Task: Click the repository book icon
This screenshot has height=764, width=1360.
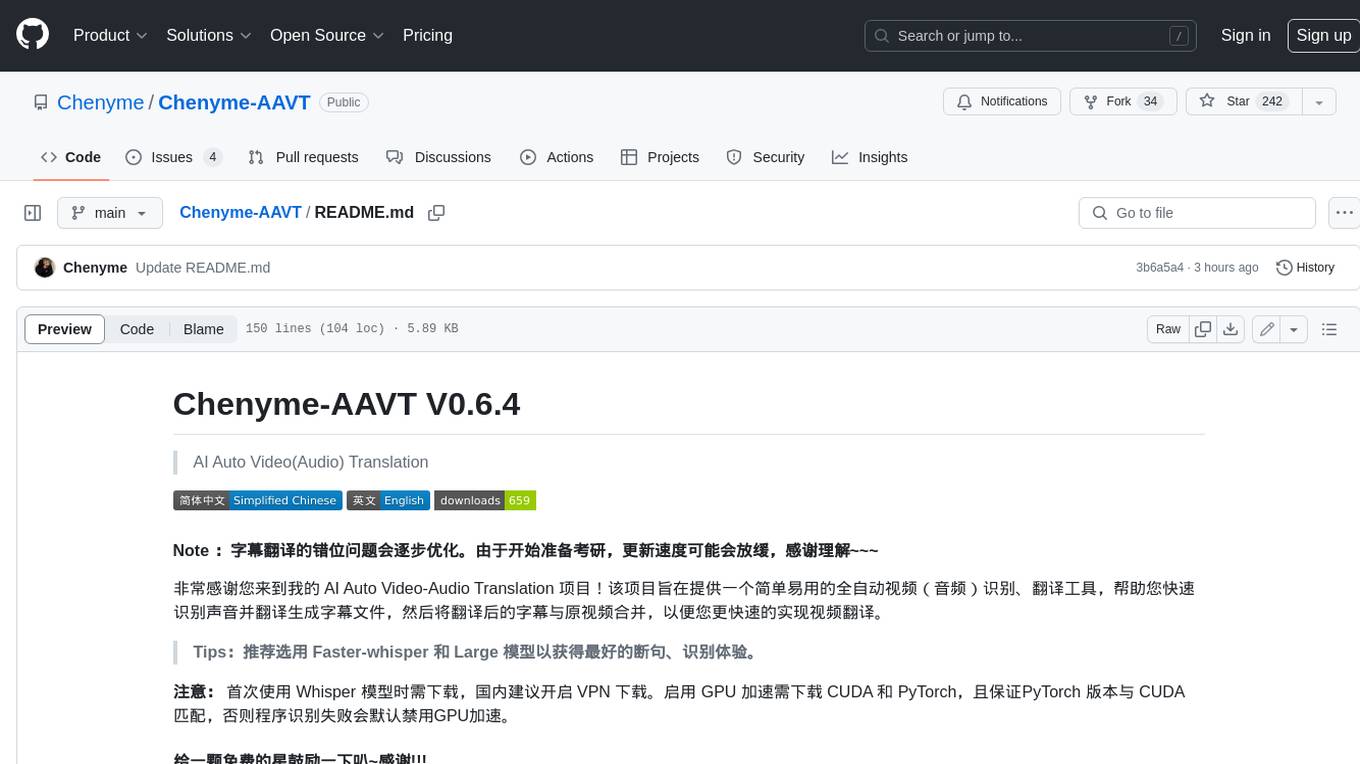Action: tap(40, 102)
